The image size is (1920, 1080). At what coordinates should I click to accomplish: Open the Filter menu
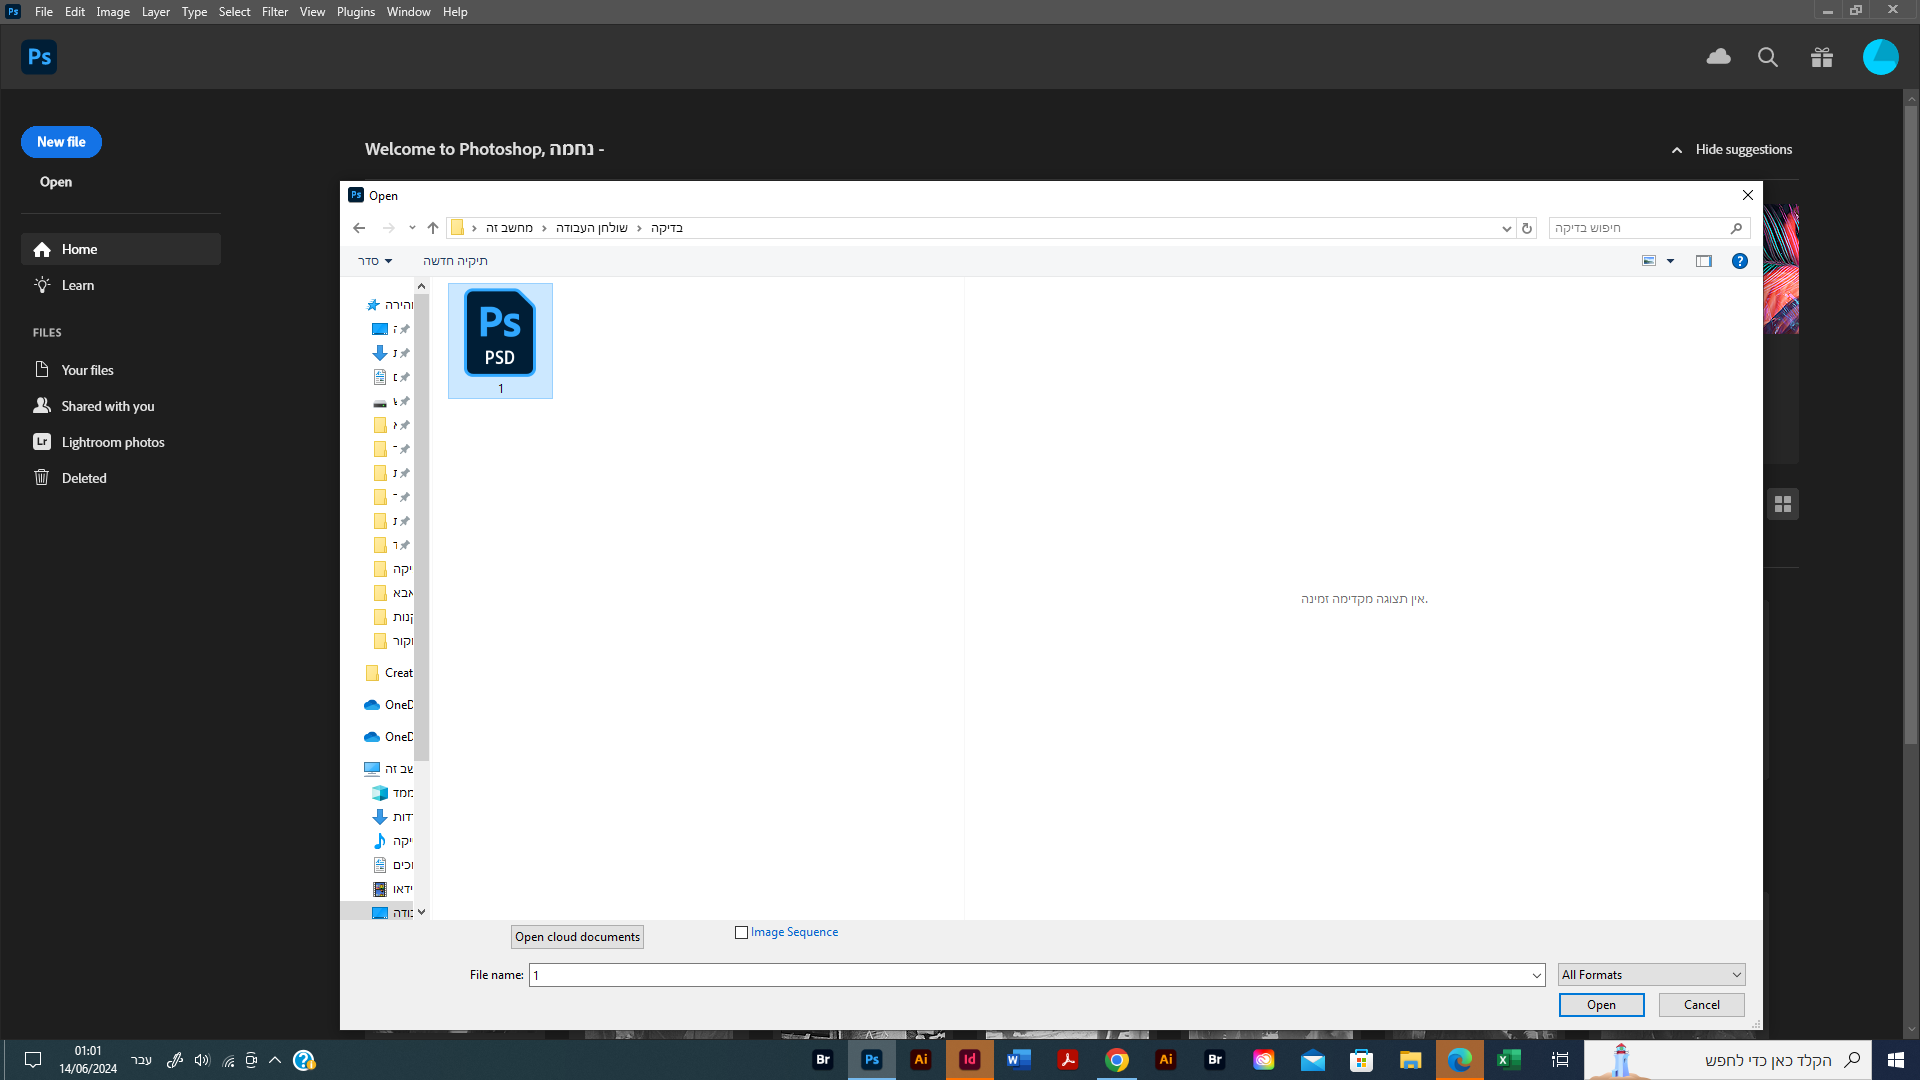pyautogui.click(x=274, y=12)
